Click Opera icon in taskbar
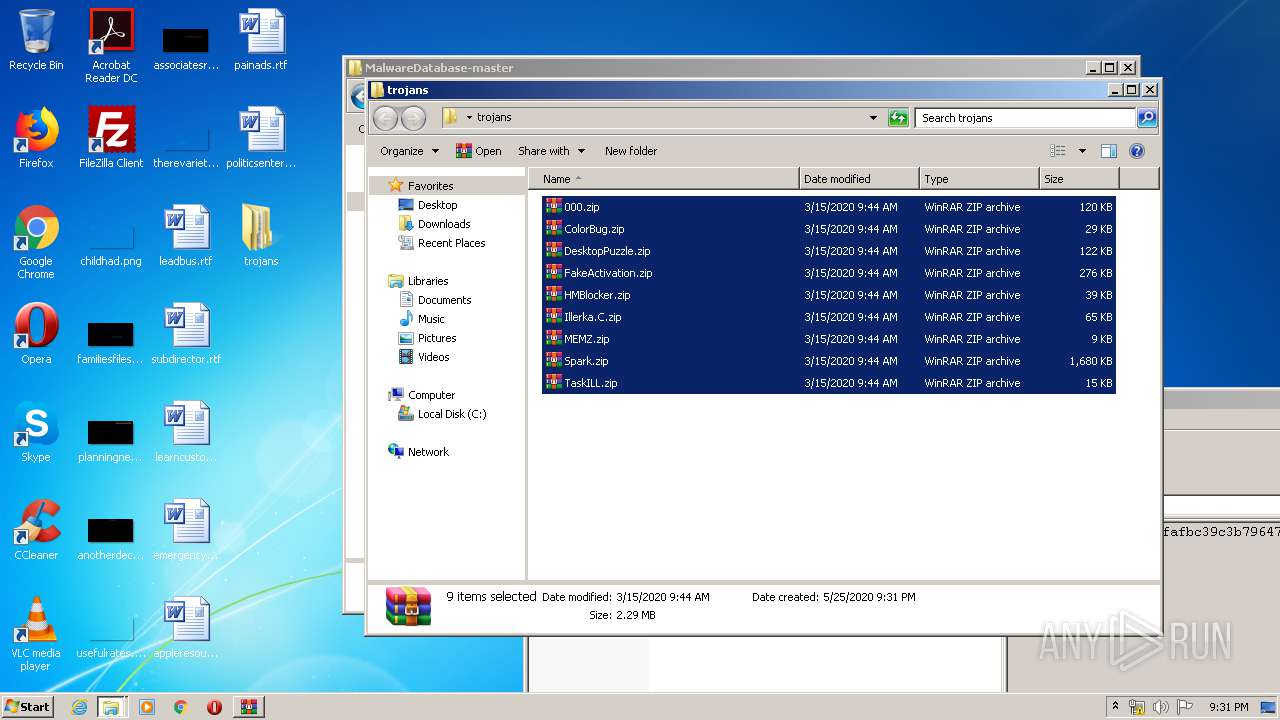 tap(214, 707)
